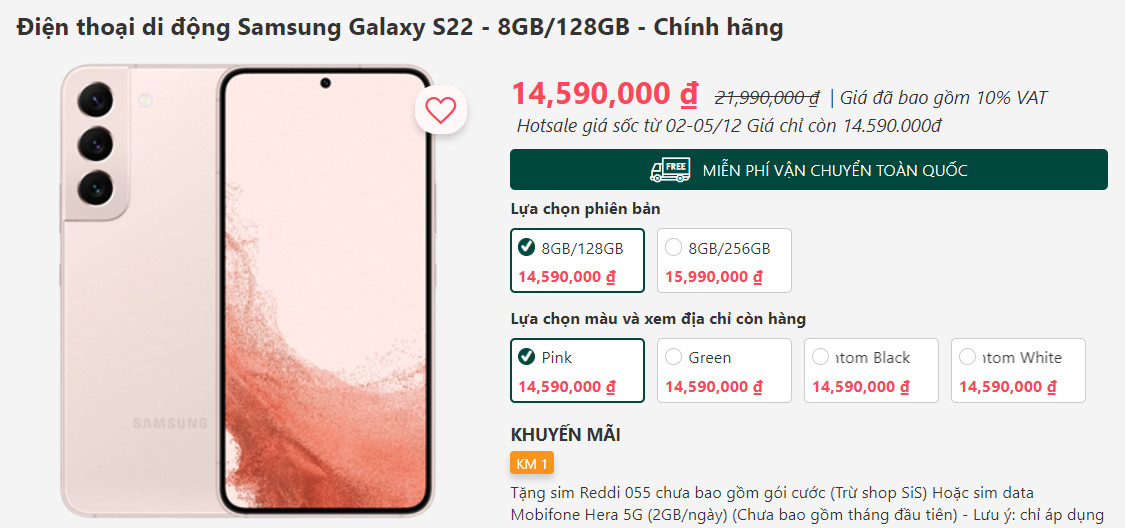This screenshot has width=1125, height=528.
Task: Click the KHUYẾN MÃI section heading
Action: pyautogui.click(x=565, y=435)
